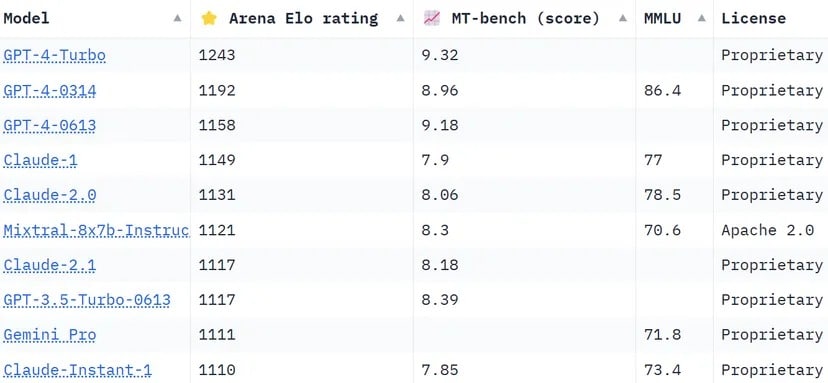Open the GPT-3.5-Turbo-0613 model link
The width and height of the screenshot is (828, 383).
click(x=87, y=300)
